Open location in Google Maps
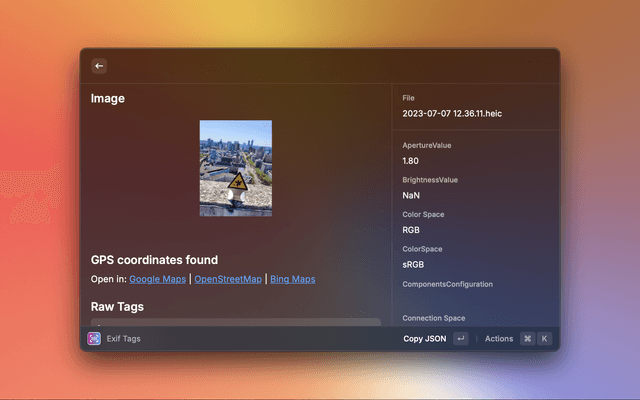The width and height of the screenshot is (640, 400). [158, 279]
